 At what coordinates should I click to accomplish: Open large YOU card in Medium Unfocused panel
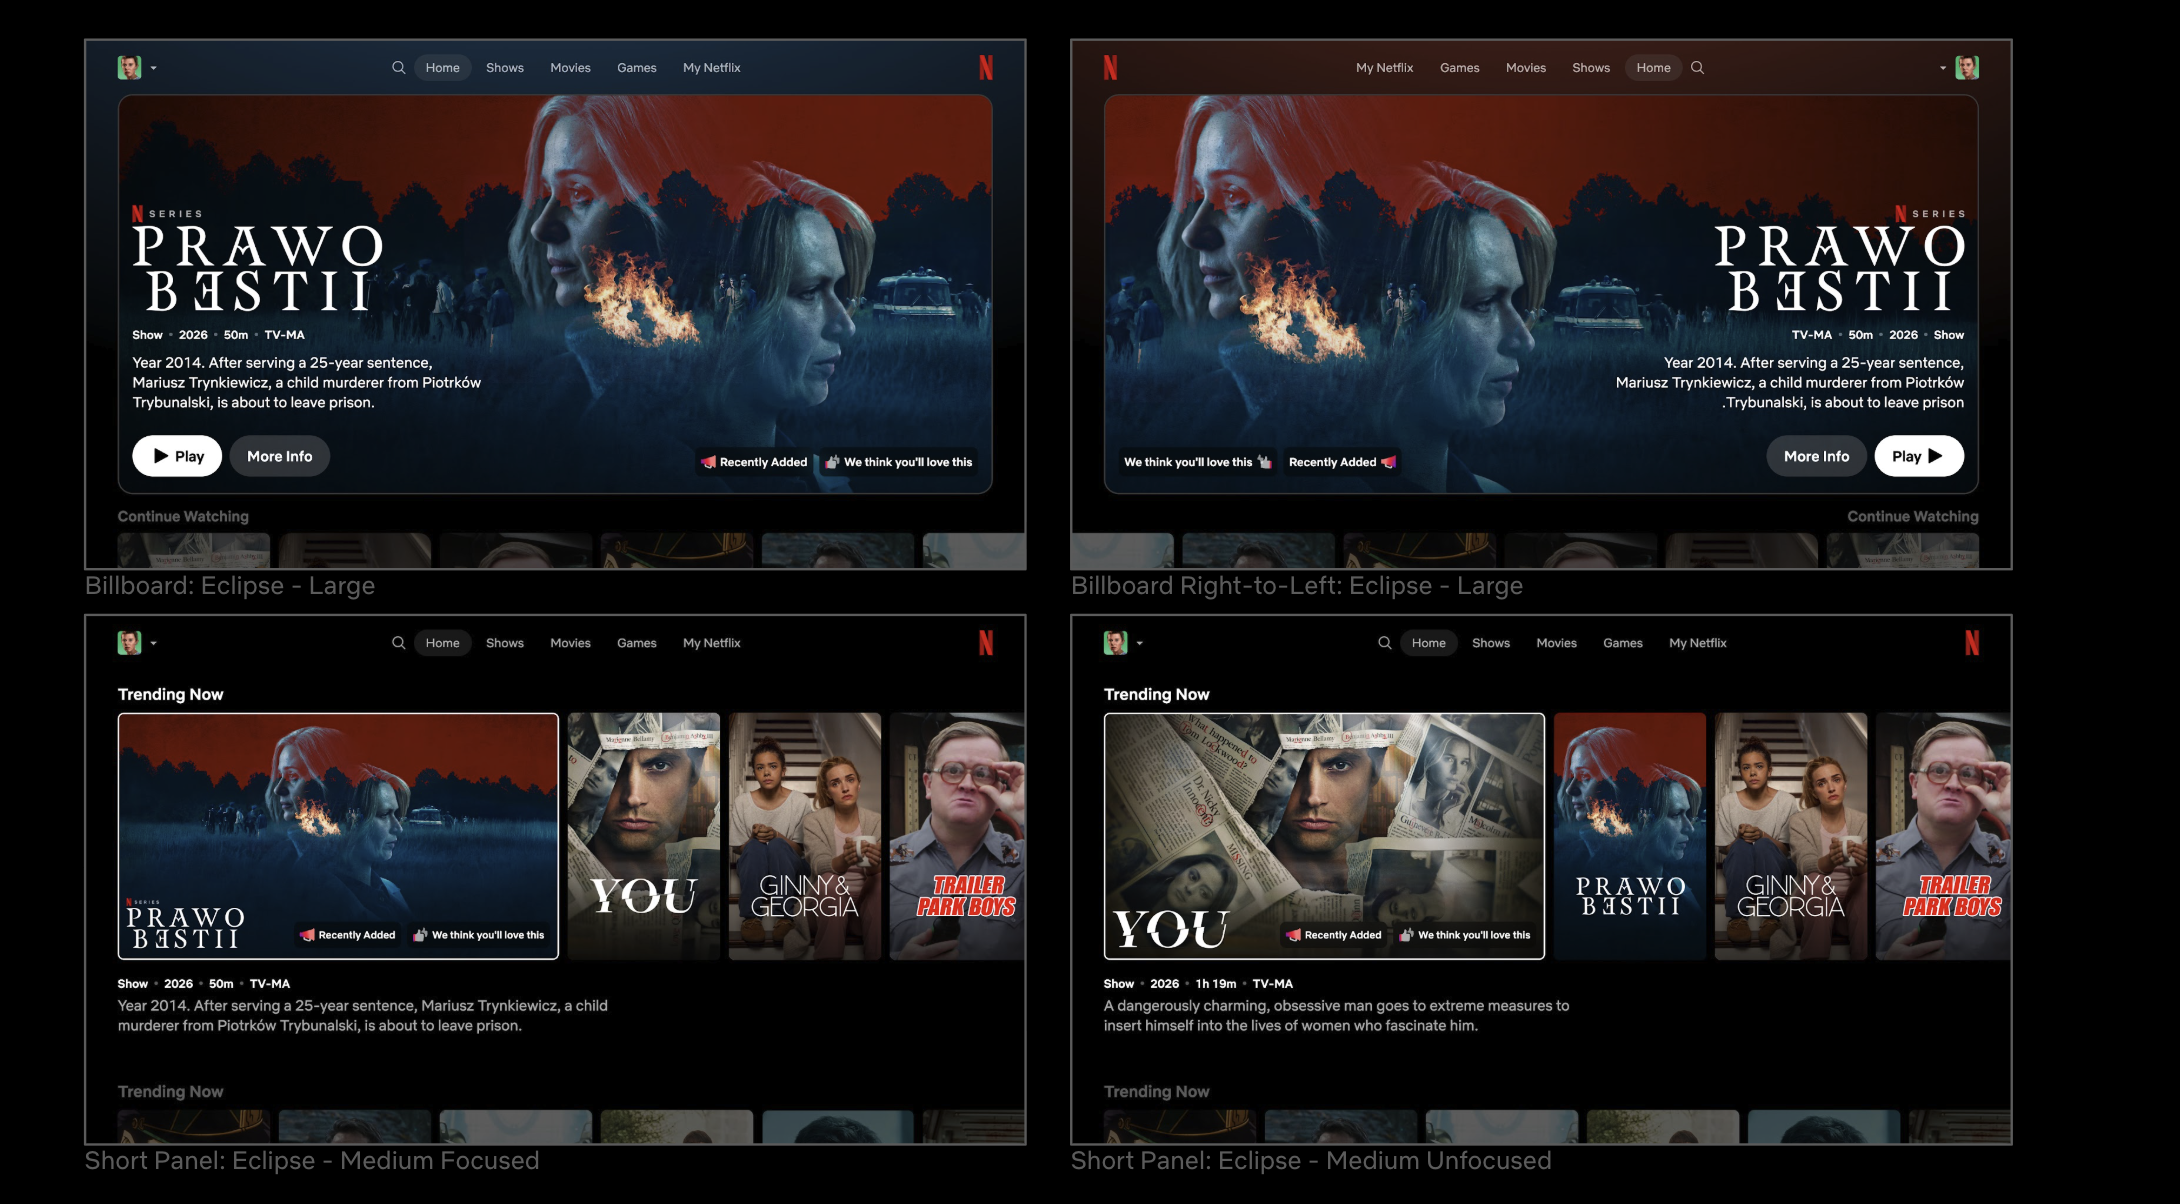[1324, 836]
